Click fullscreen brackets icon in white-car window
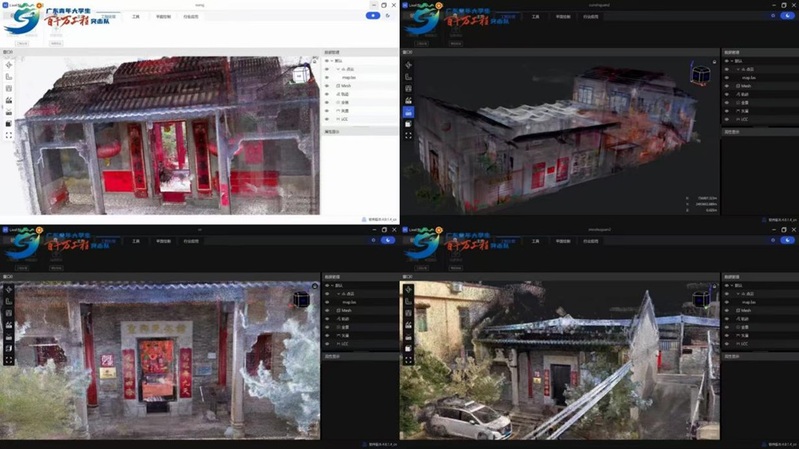799x449 pixels. point(408,360)
